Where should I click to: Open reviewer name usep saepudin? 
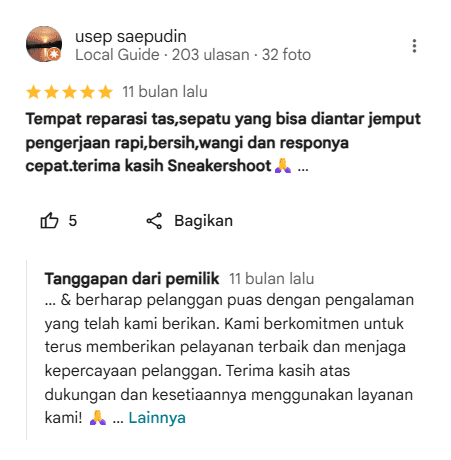pyautogui.click(x=131, y=36)
